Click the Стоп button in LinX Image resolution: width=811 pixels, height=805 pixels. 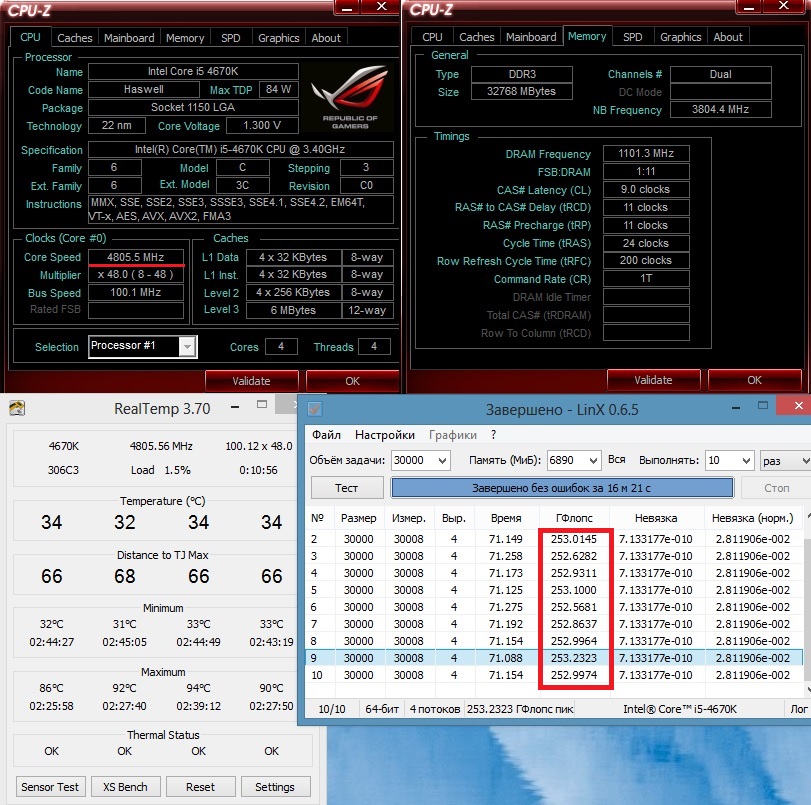[776, 488]
